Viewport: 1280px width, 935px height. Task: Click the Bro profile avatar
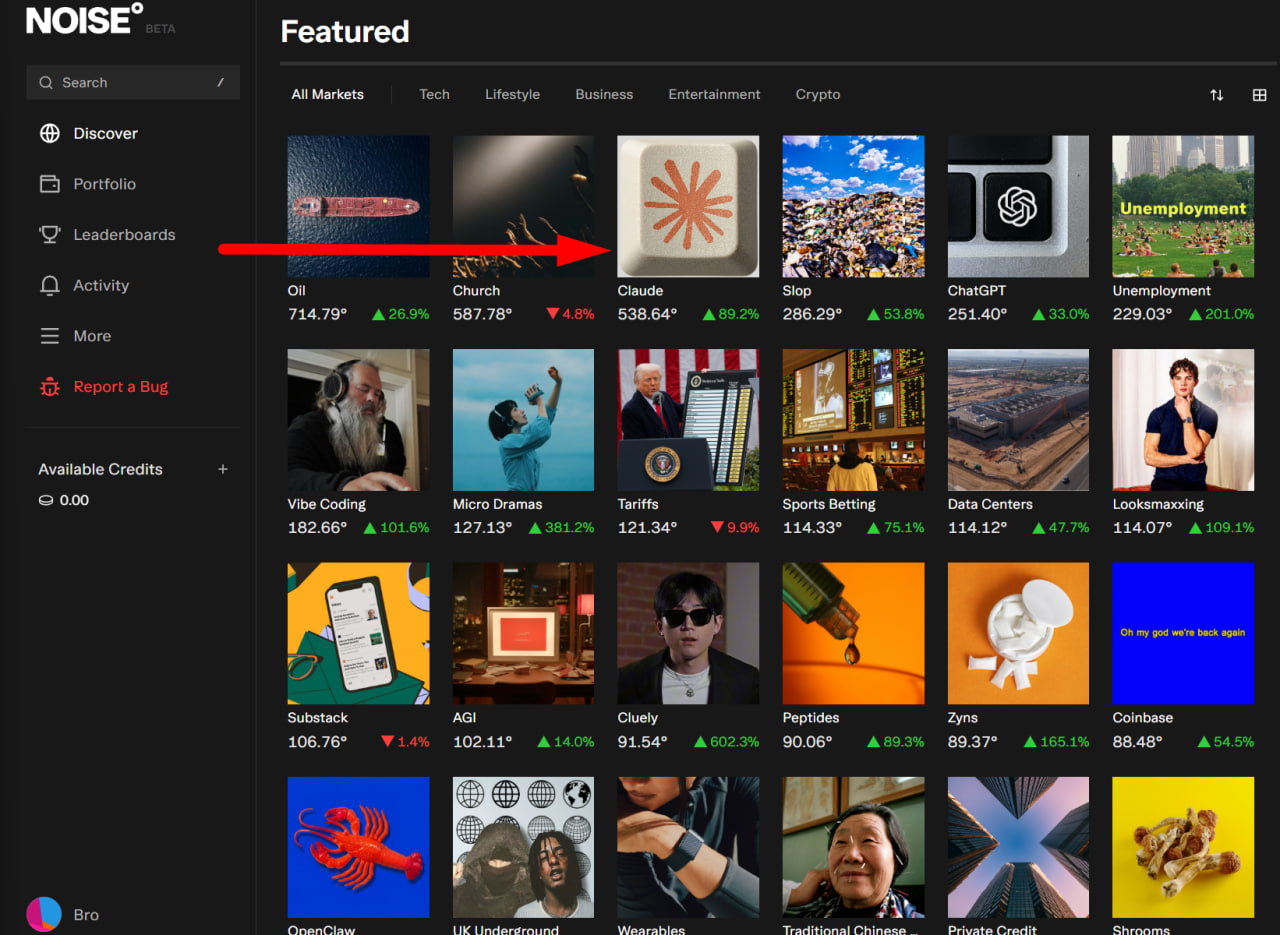(43, 914)
